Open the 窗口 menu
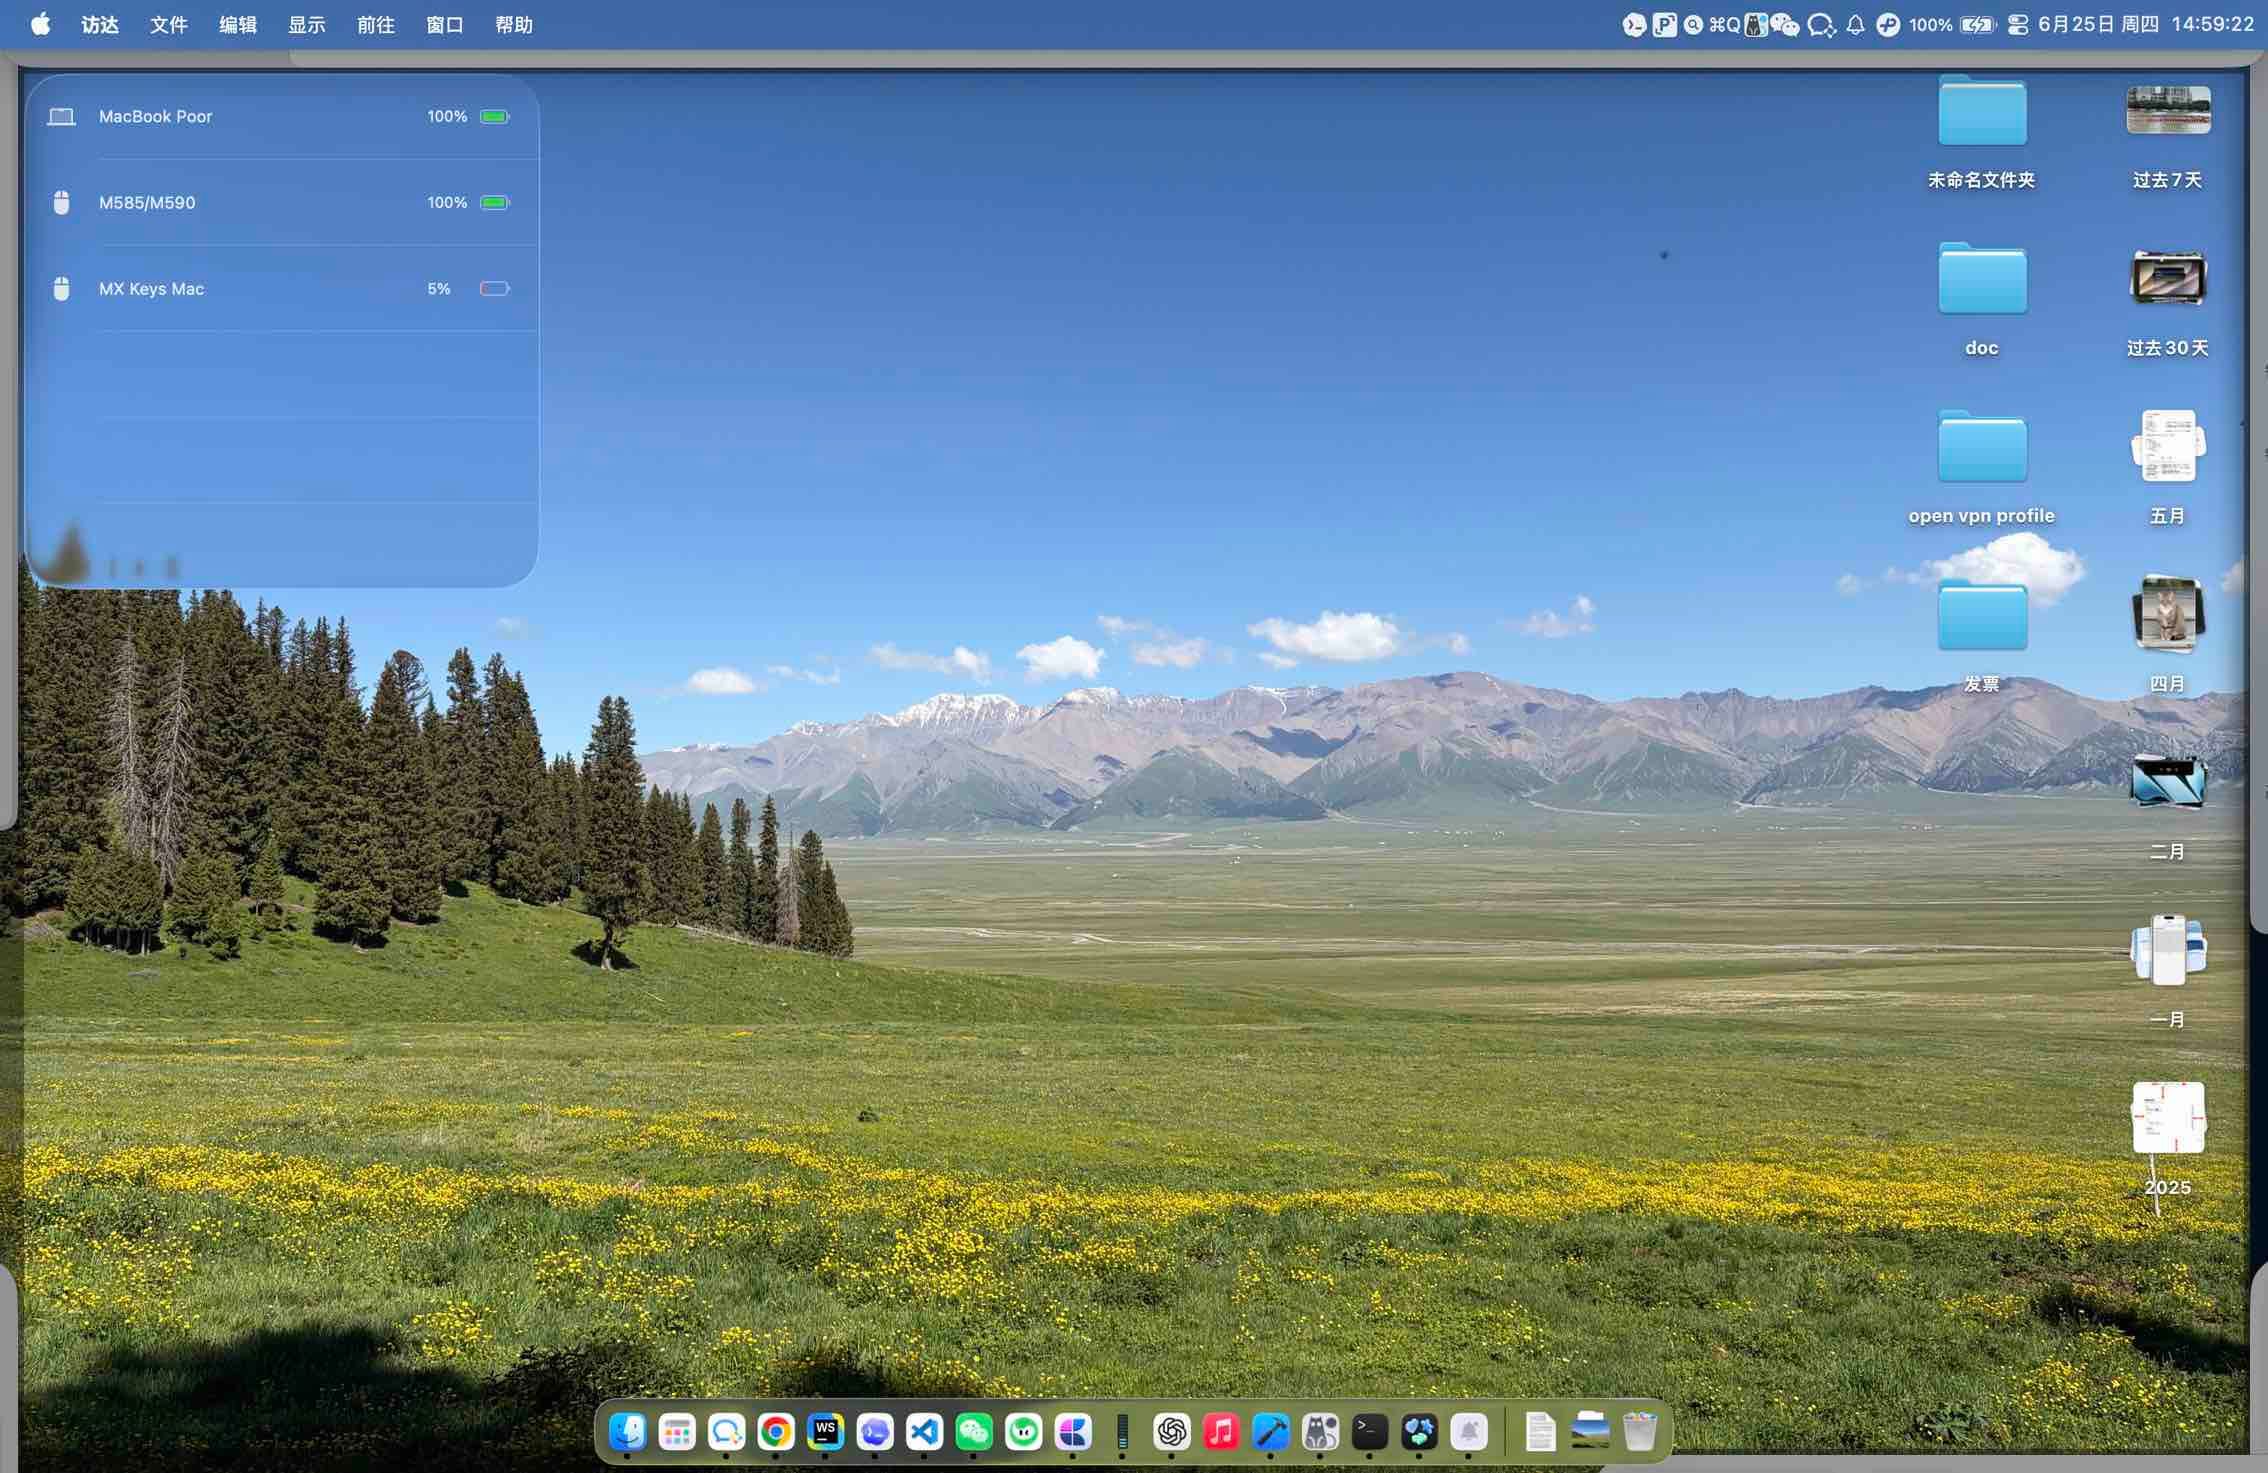This screenshot has height=1473, width=2268. point(445,25)
